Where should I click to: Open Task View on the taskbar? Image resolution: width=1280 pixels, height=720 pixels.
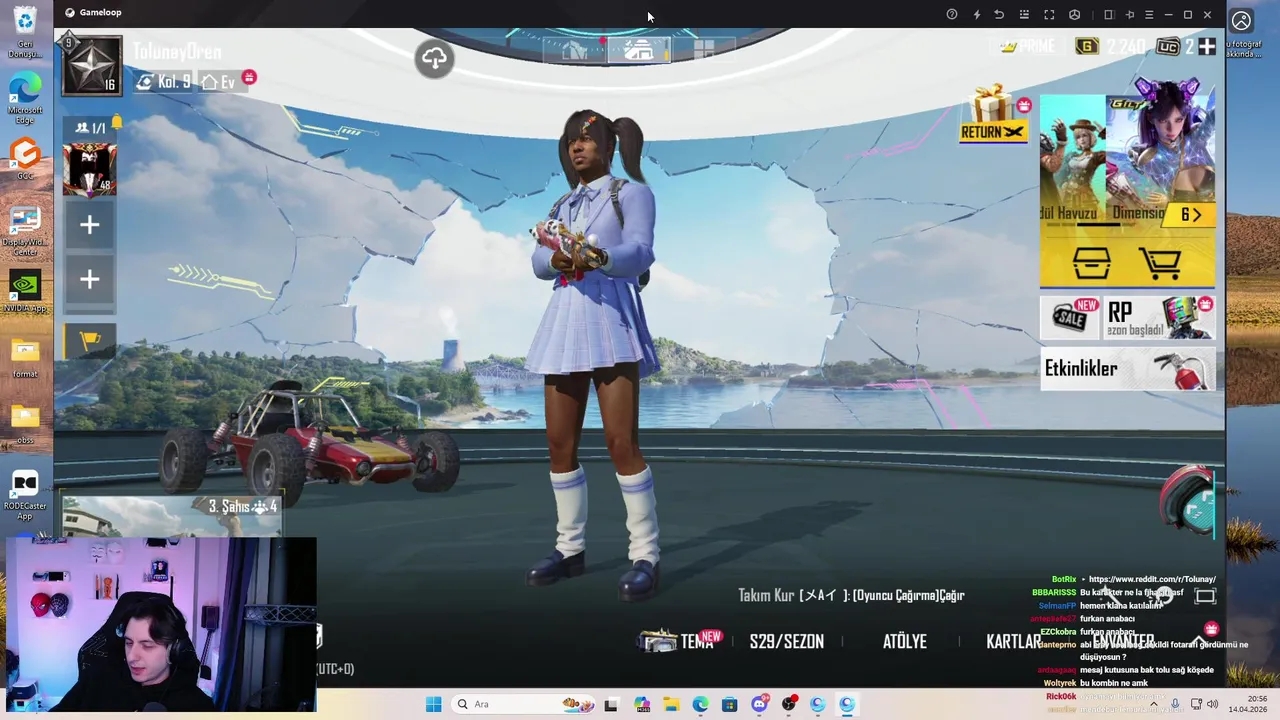click(611, 704)
